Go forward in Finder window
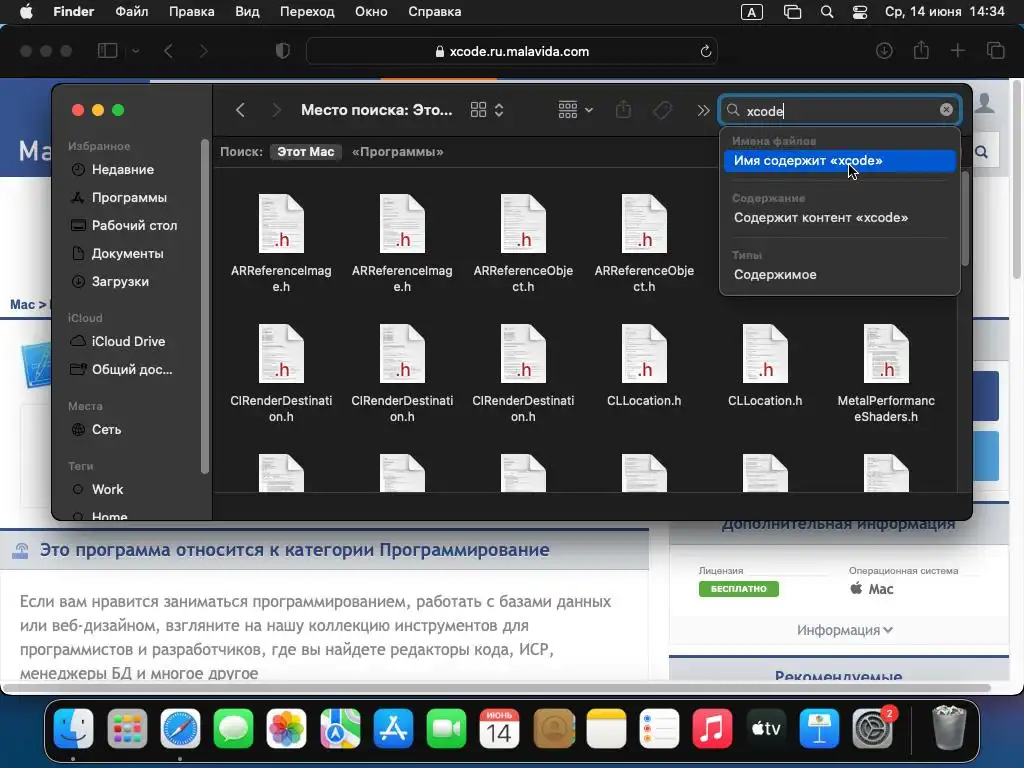This screenshot has height=768, width=1024. coord(276,110)
